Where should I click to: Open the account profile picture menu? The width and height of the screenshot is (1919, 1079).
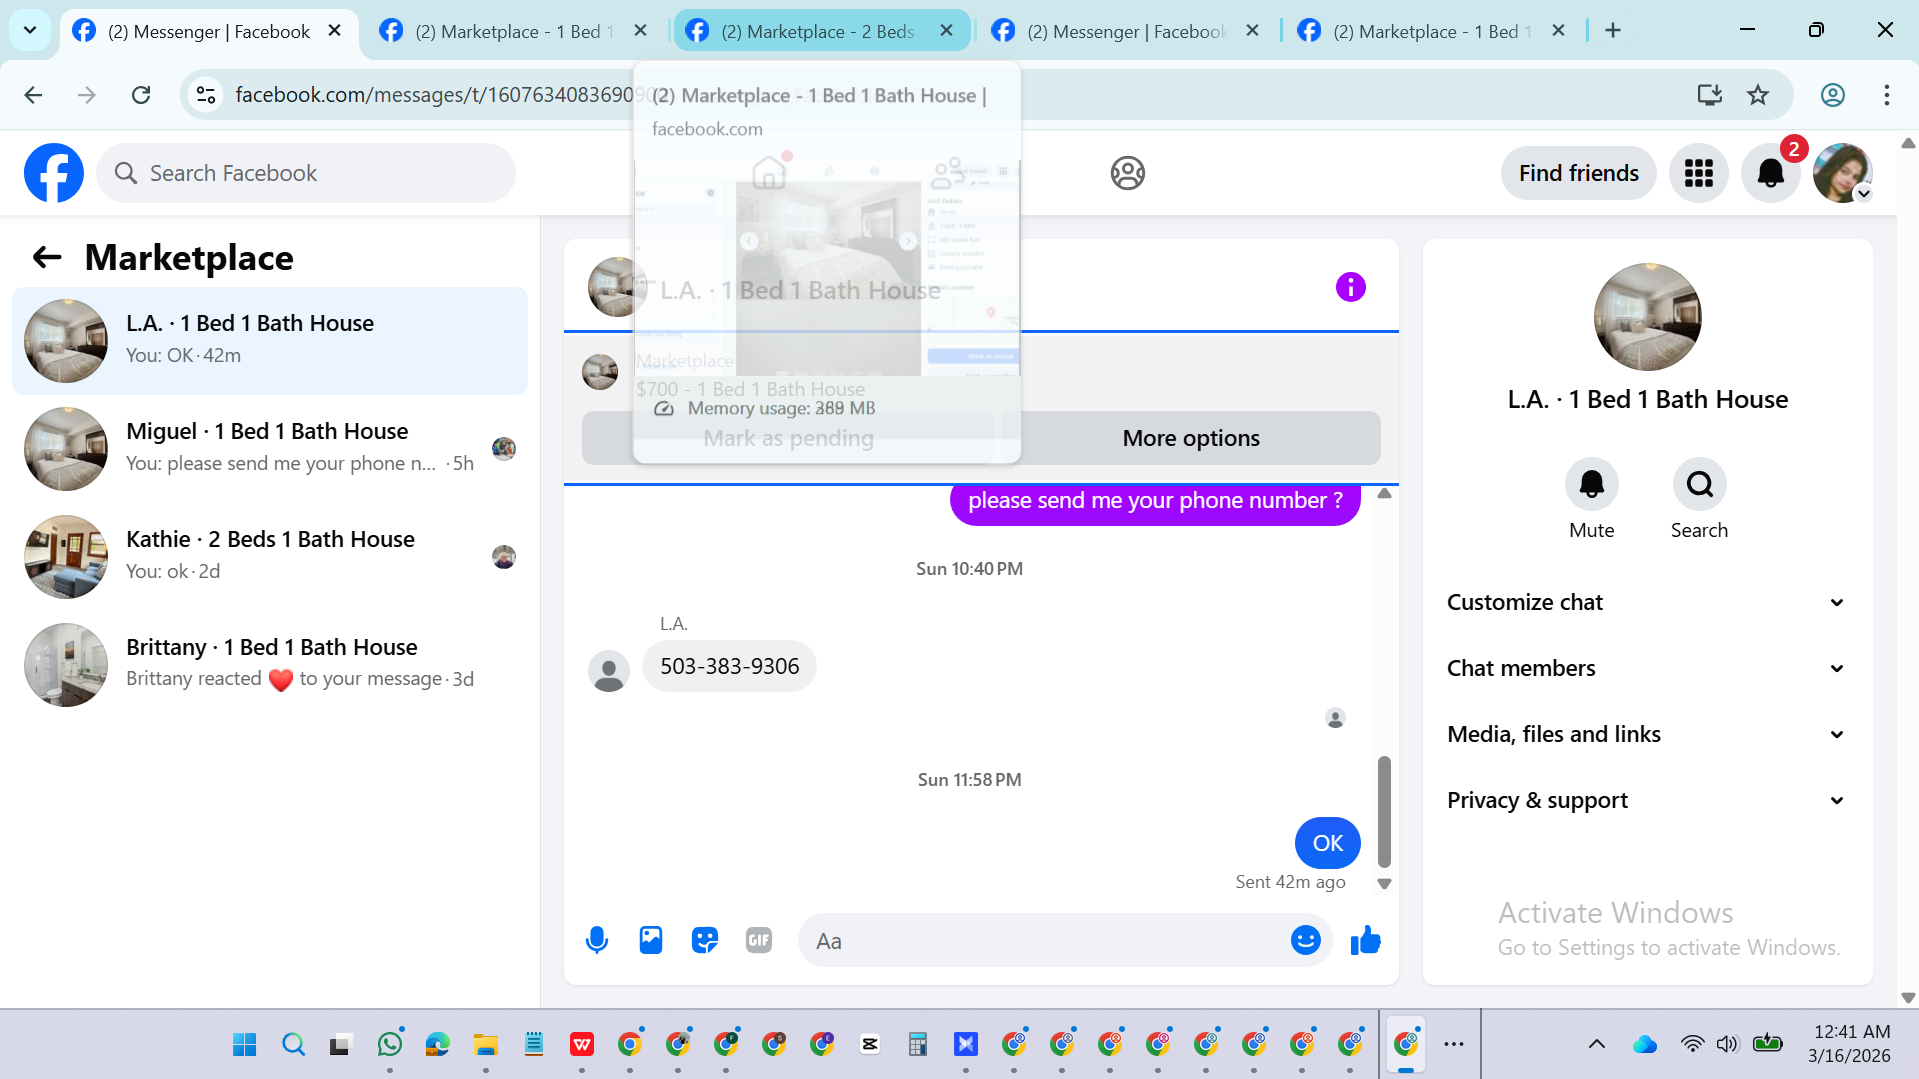tap(1842, 173)
